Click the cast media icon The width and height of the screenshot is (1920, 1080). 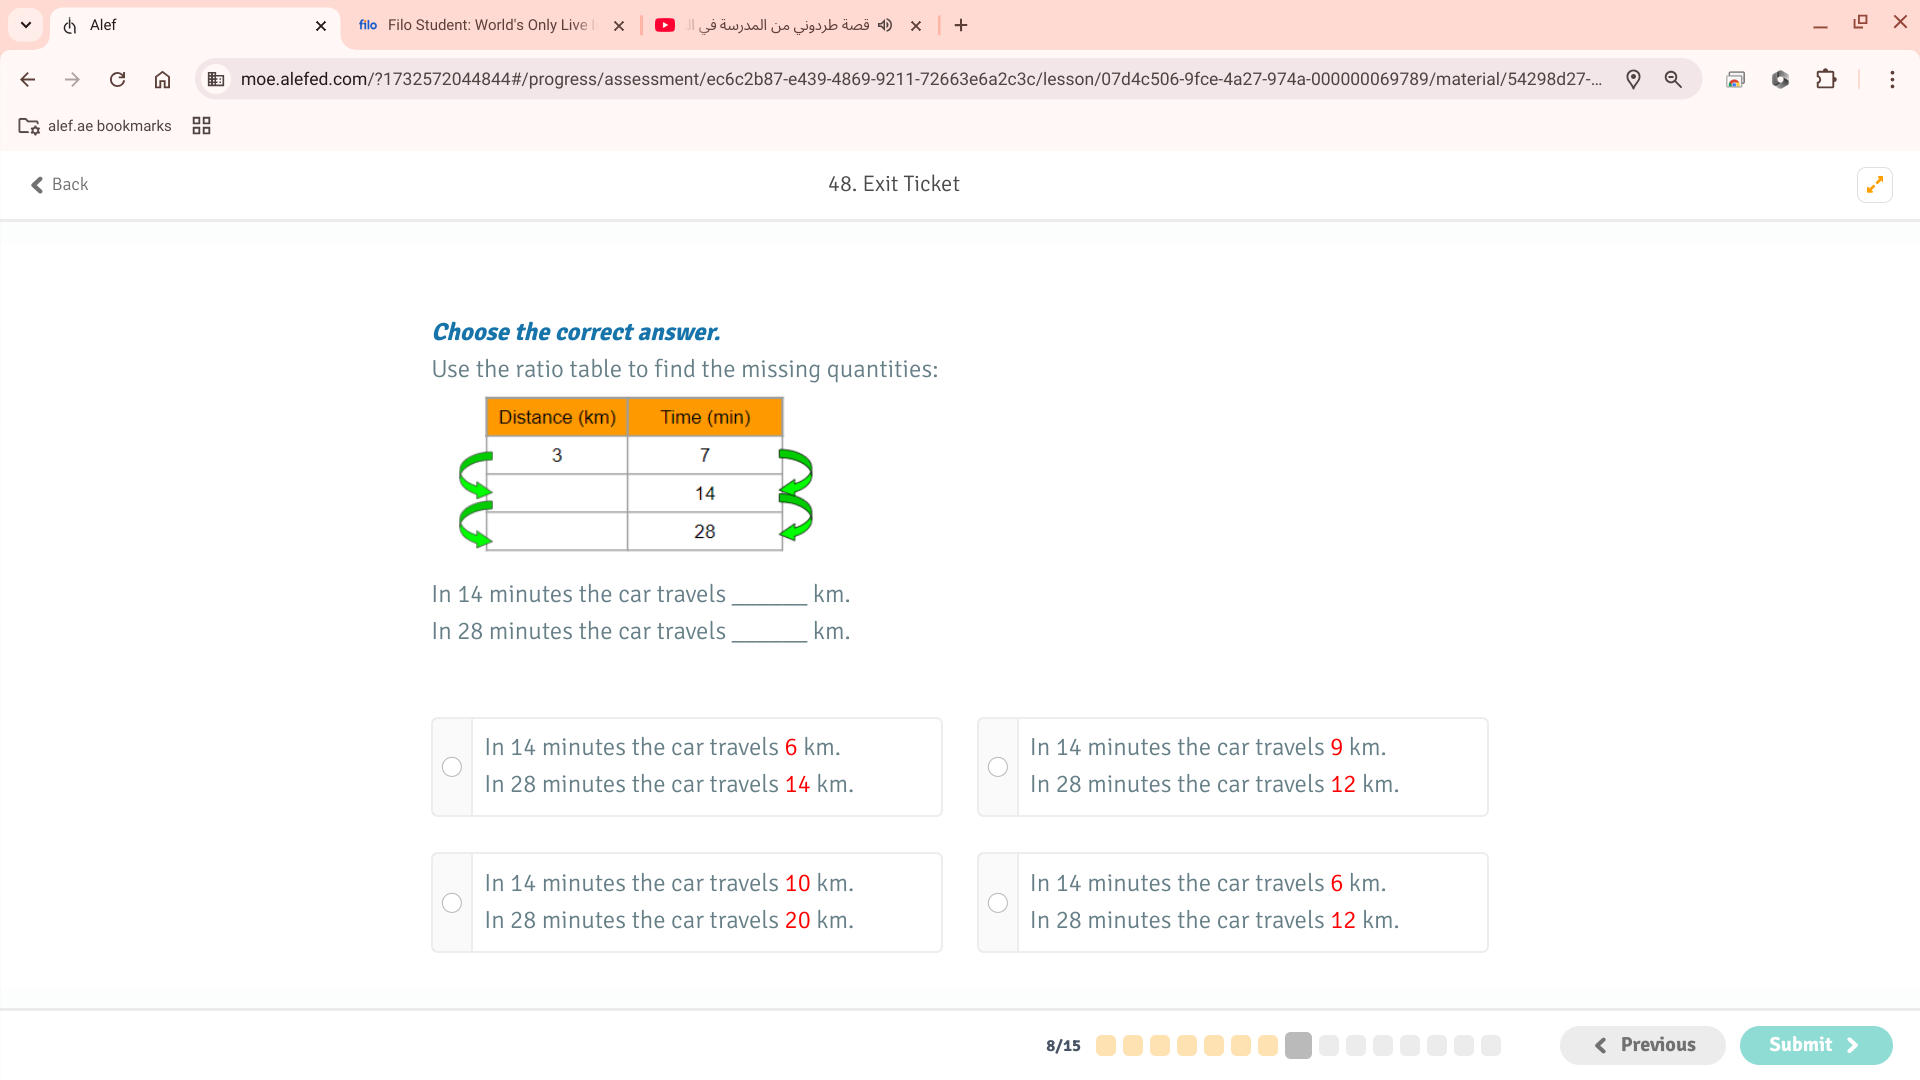(1735, 80)
